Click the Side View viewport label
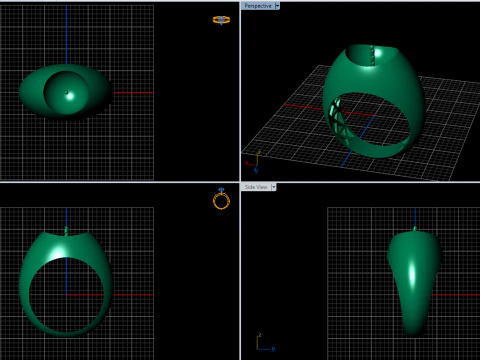480x360 pixels. tap(256, 187)
